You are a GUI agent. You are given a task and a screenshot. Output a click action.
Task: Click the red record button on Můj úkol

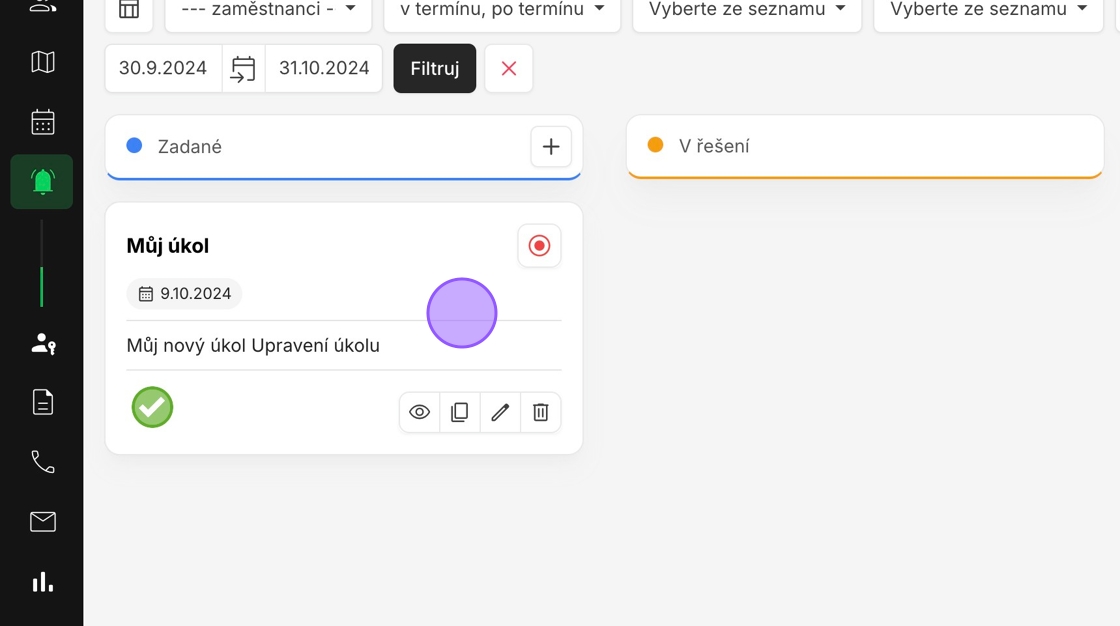click(x=539, y=246)
